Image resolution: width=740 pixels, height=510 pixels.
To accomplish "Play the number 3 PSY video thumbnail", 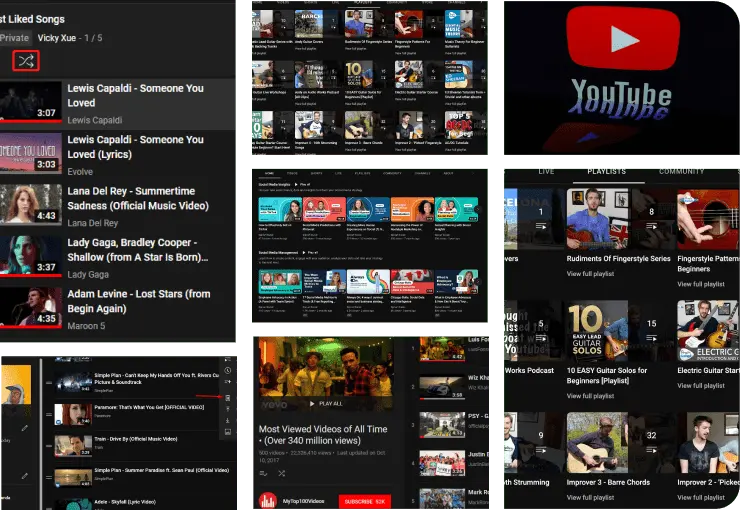I will click(x=442, y=425).
